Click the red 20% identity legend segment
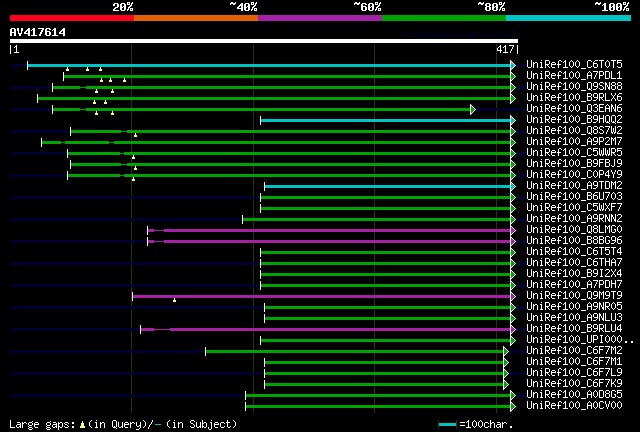The width and height of the screenshot is (640, 432). (x=72, y=18)
